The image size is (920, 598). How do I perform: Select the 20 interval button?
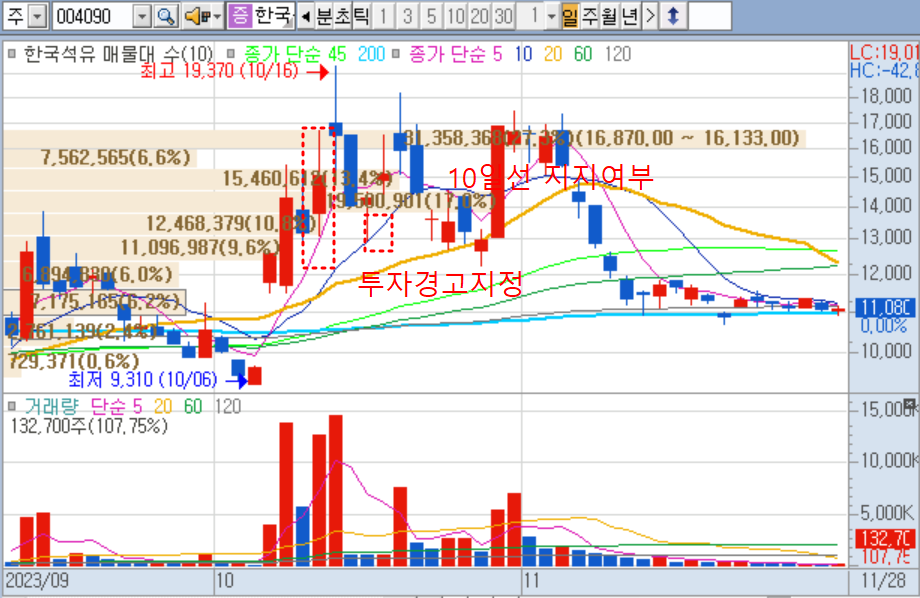pyautogui.click(x=479, y=16)
